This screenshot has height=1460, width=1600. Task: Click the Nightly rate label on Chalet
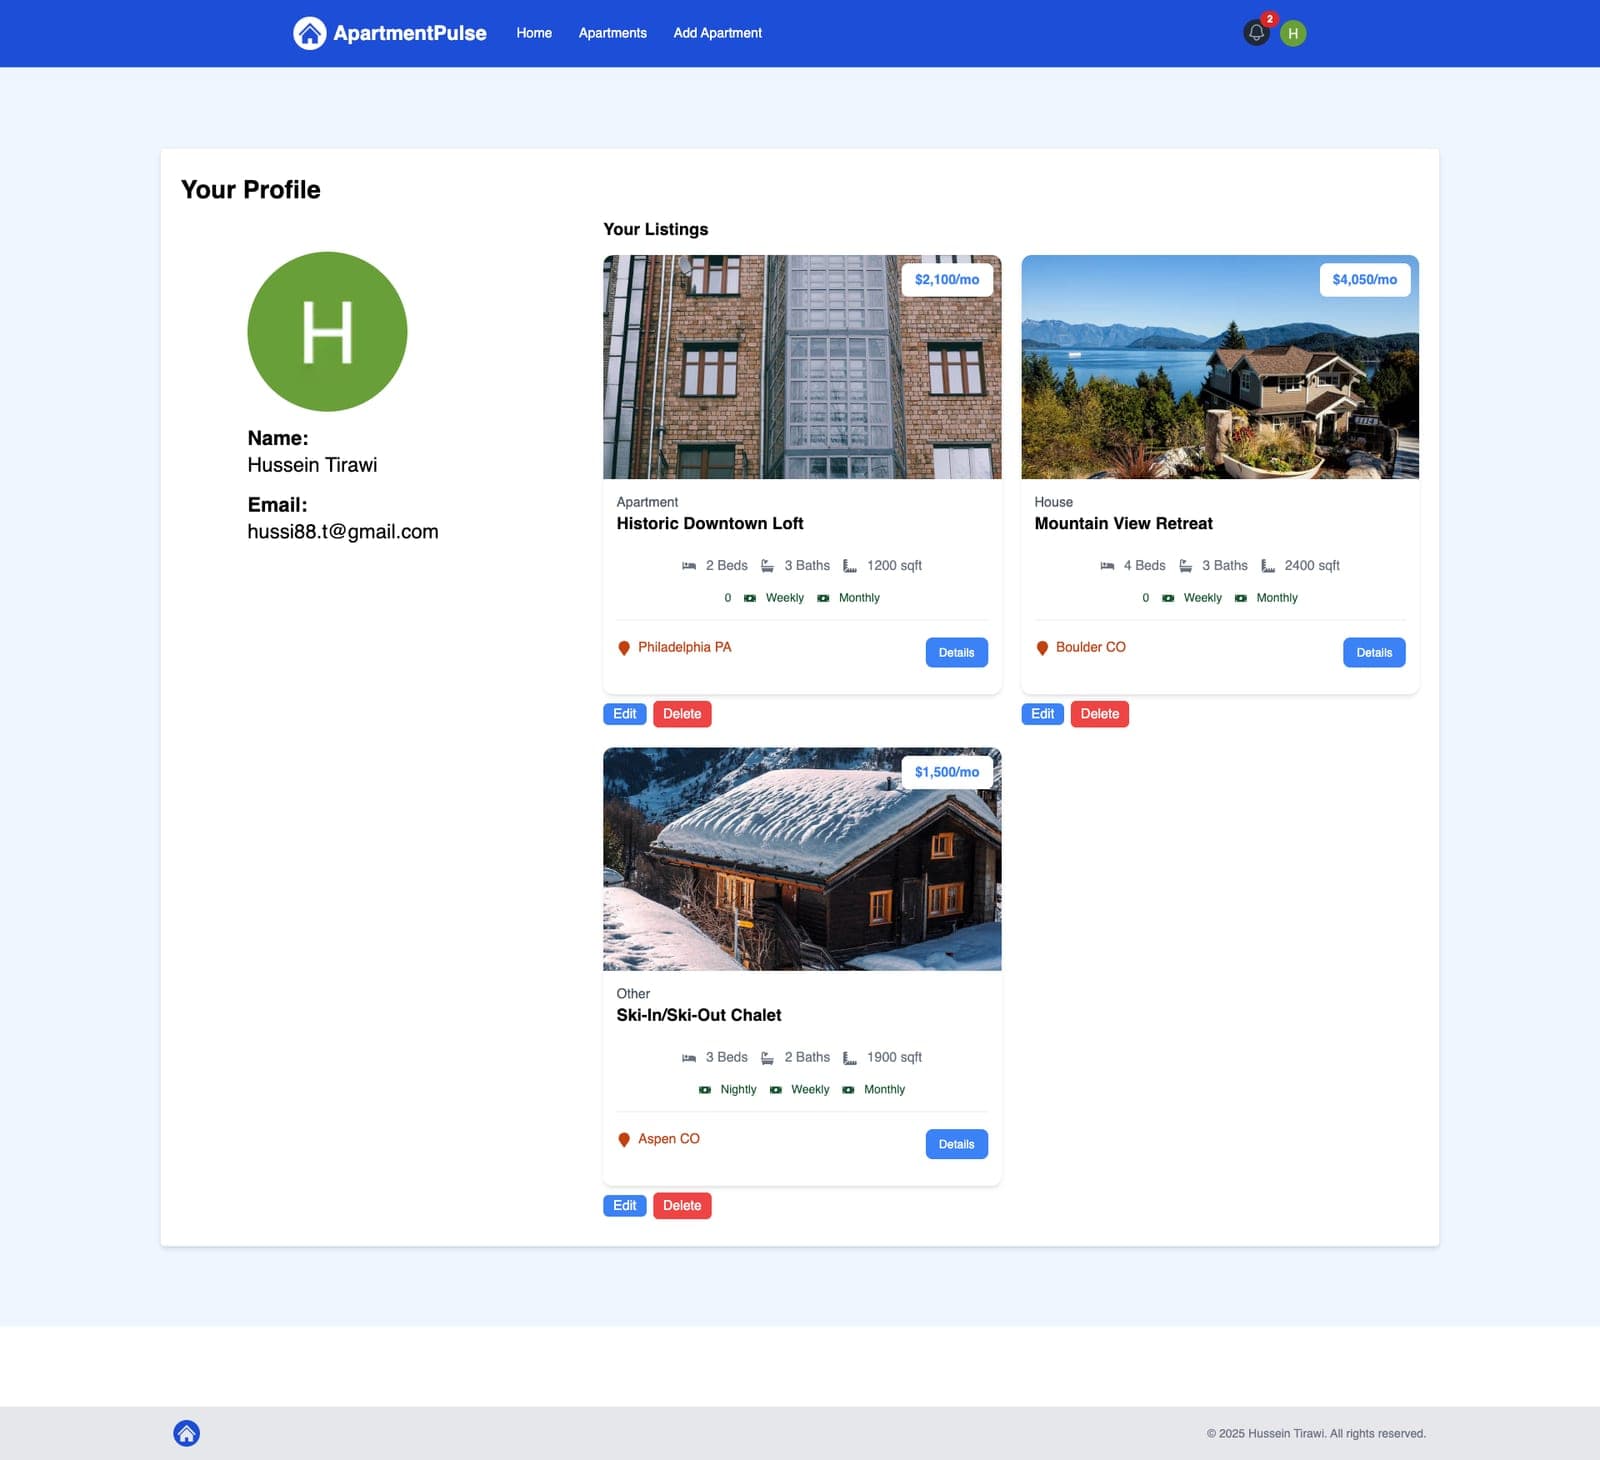pos(738,1090)
